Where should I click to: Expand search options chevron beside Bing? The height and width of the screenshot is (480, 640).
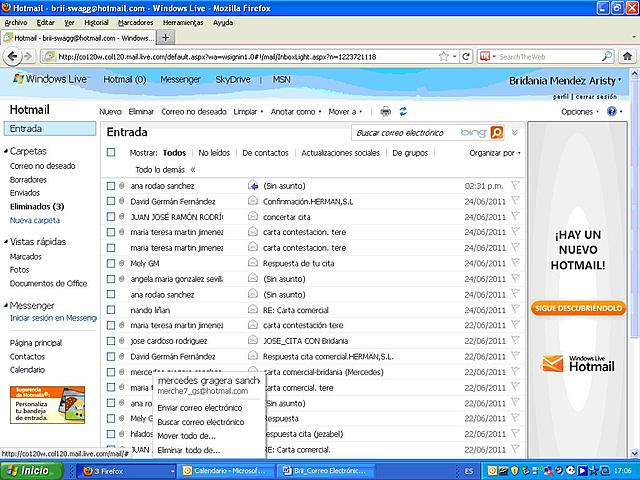tap(515, 132)
